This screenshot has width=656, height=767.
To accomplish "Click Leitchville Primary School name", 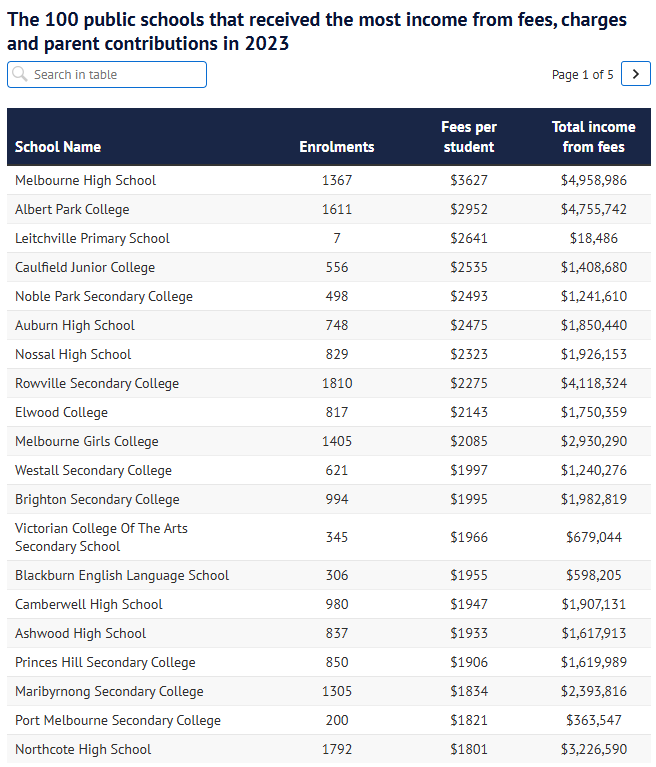I will (92, 238).
